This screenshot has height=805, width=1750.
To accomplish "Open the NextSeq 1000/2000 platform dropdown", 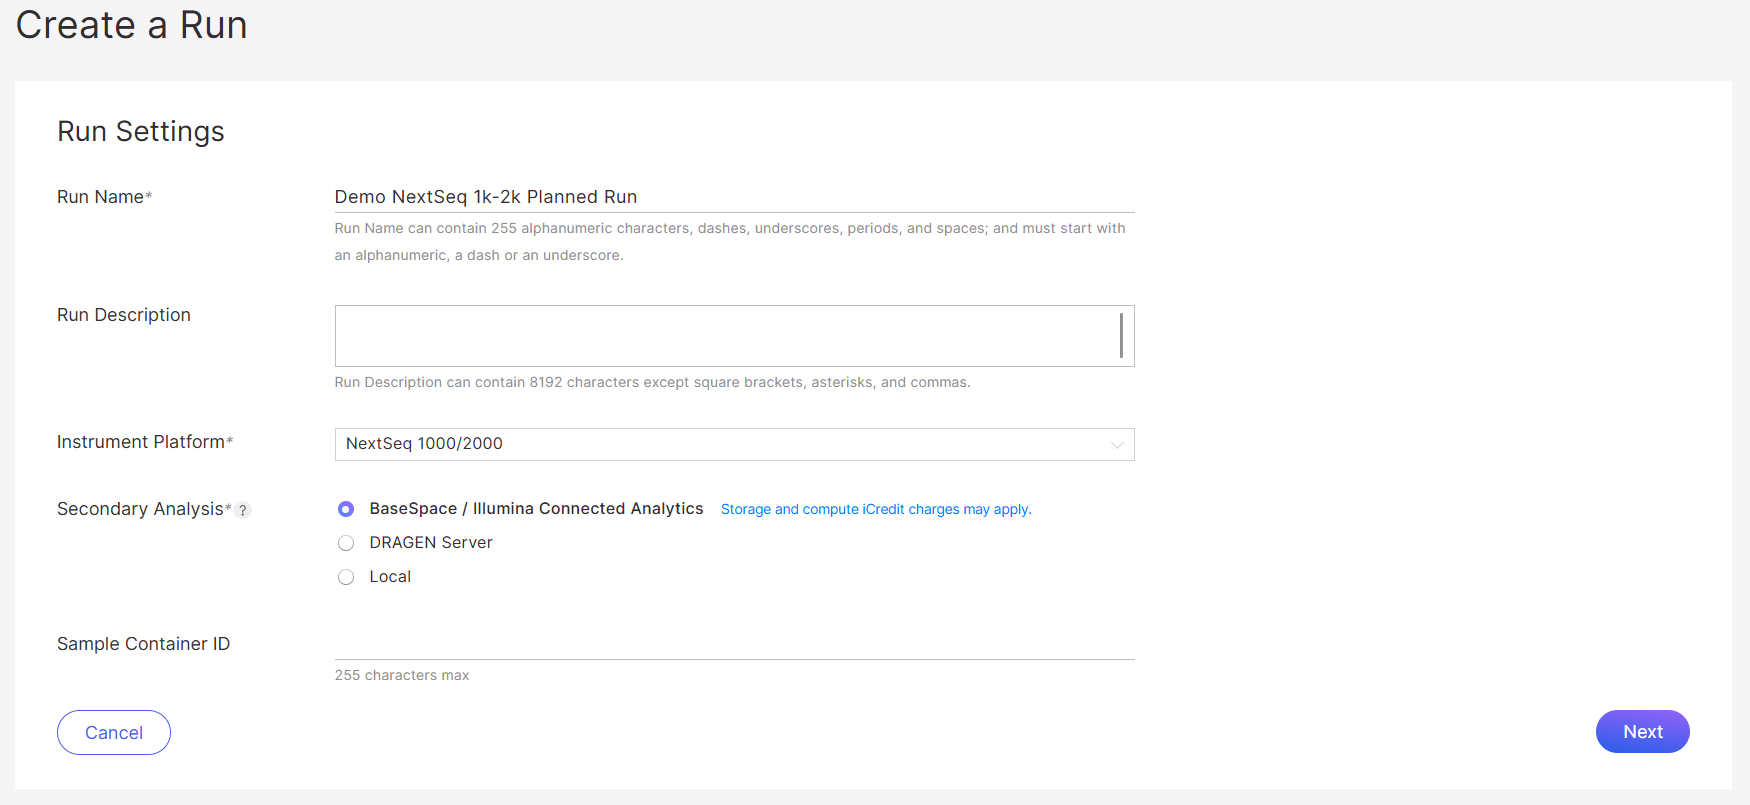I will tap(720, 444).
